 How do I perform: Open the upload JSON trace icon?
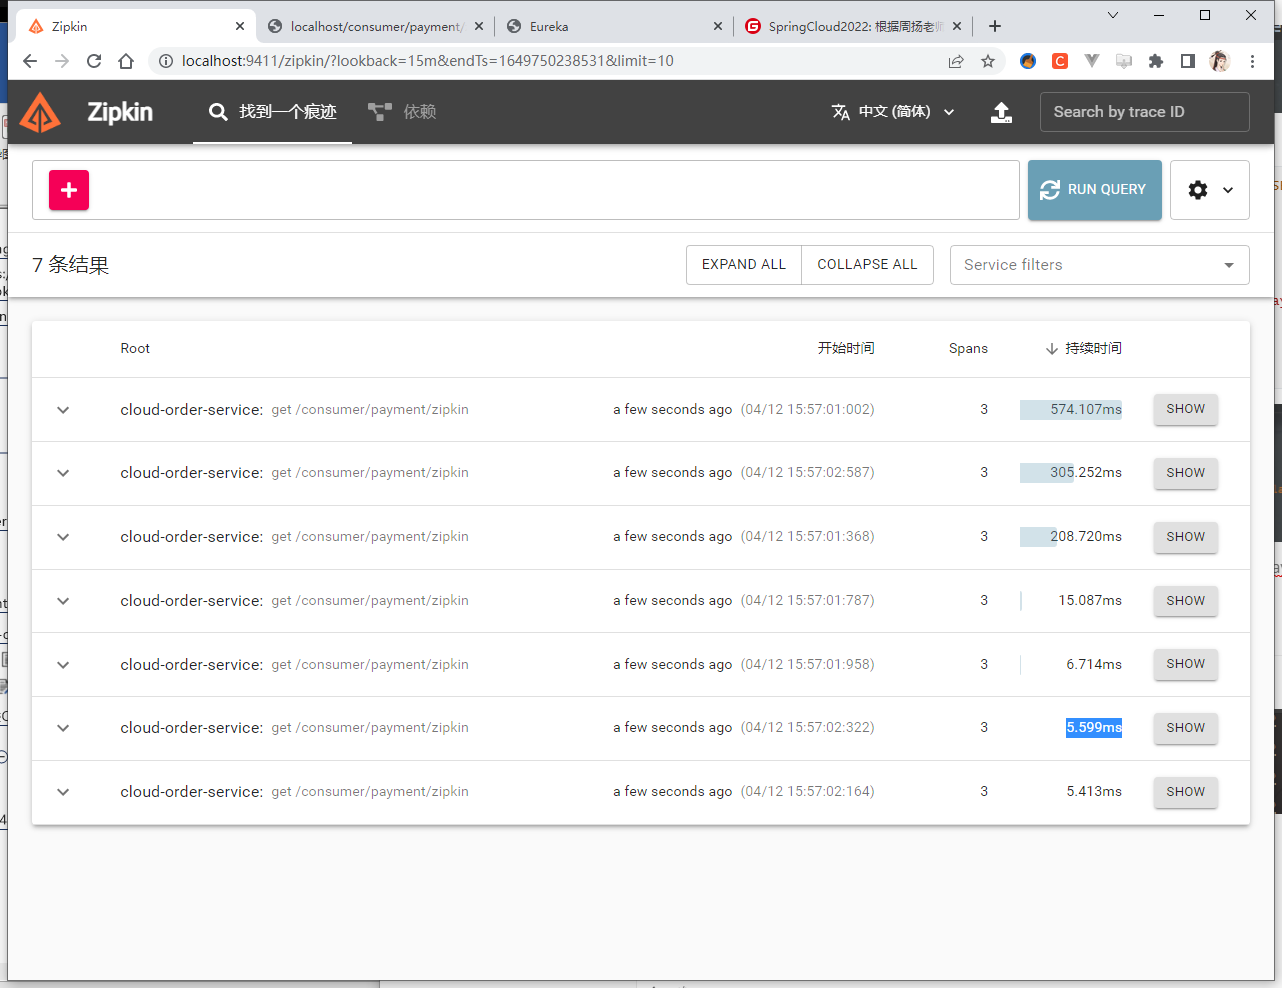pos(1001,112)
